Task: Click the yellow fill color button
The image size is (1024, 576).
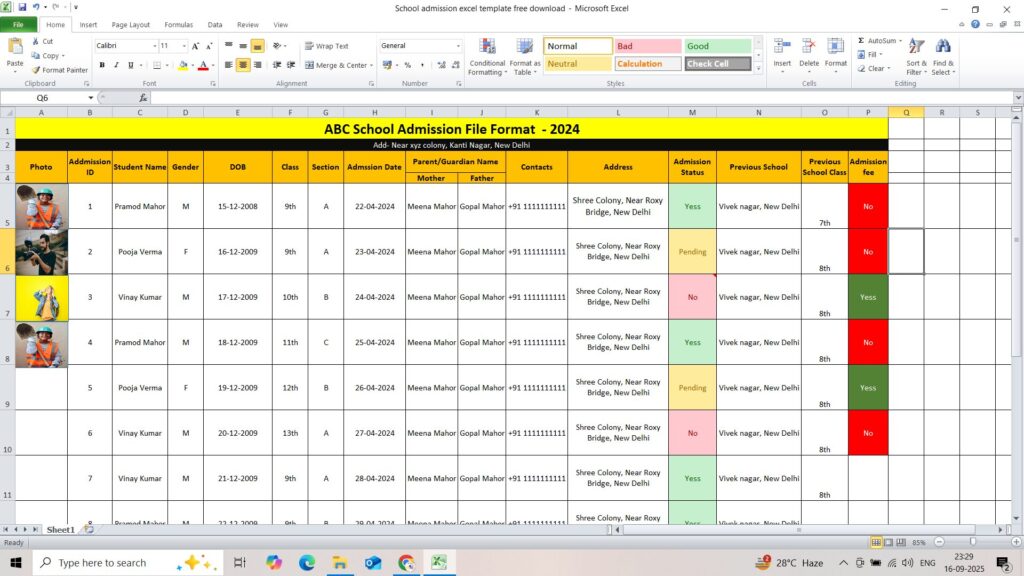Action: (182, 65)
